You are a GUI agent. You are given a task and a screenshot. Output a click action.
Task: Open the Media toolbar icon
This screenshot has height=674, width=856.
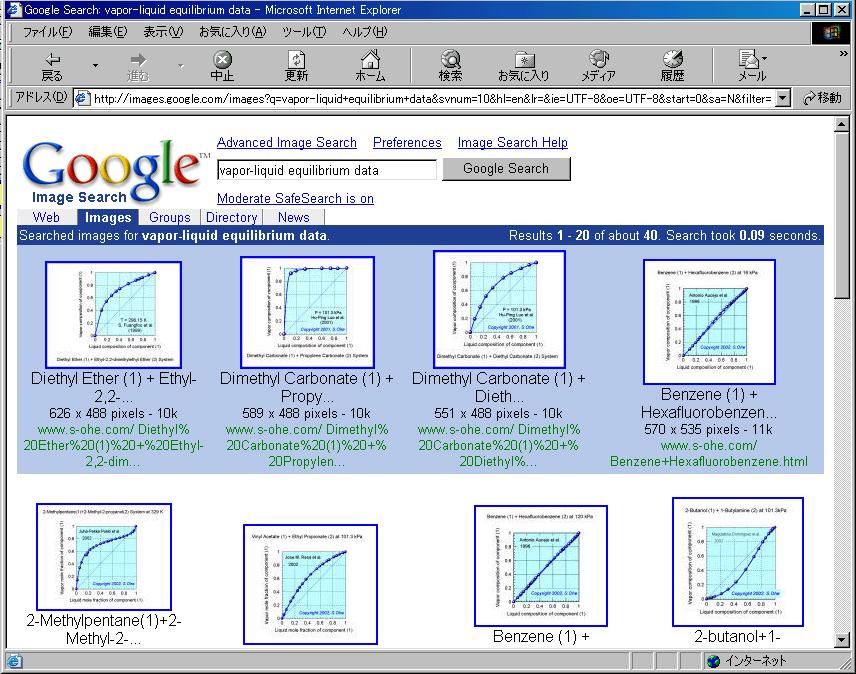pyautogui.click(x=598, y=61)
